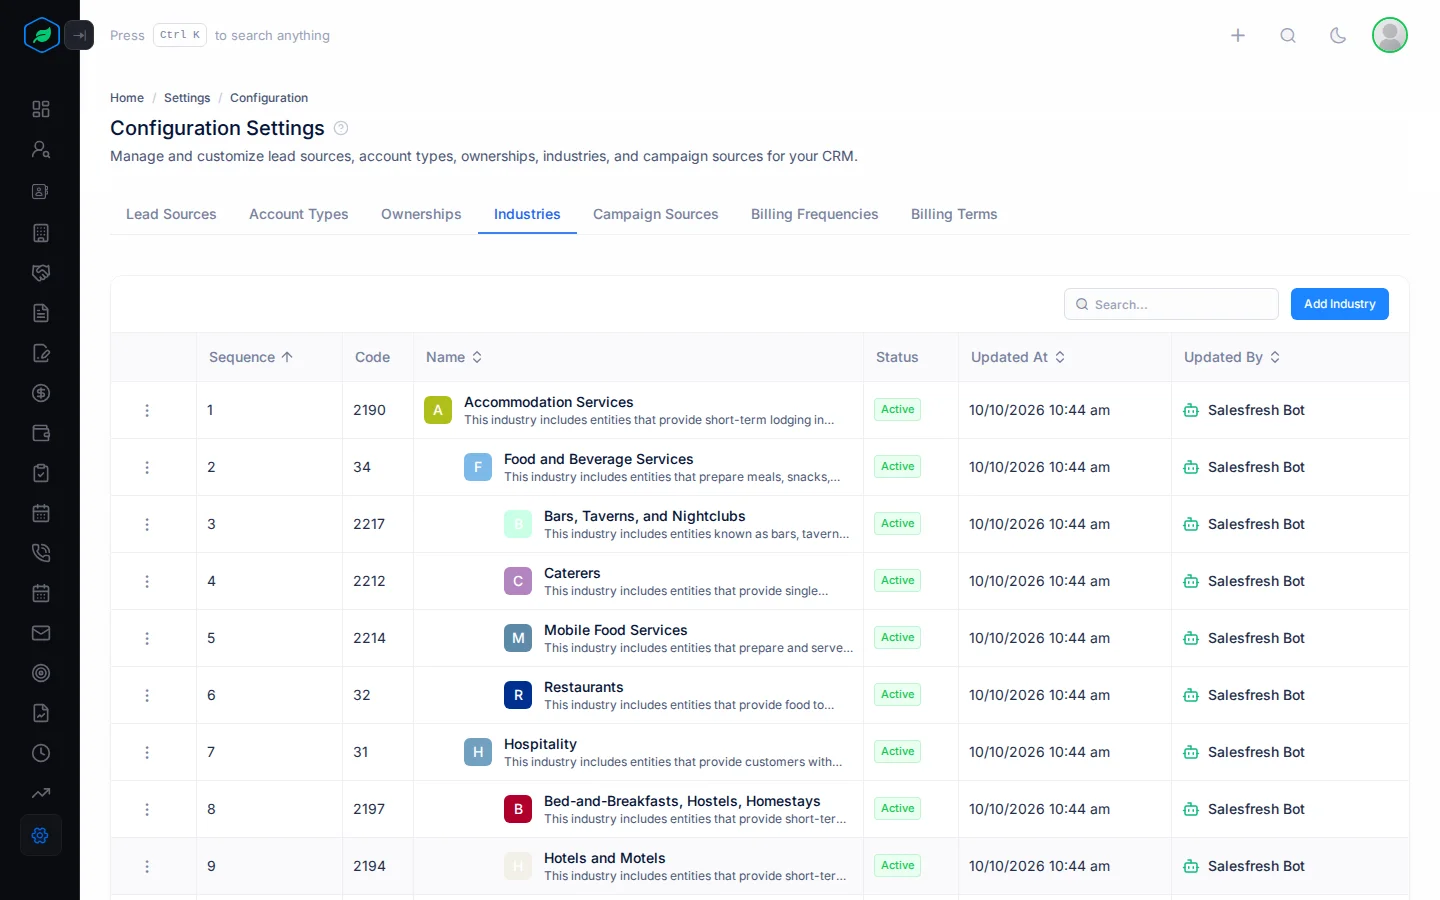Click the help icon beside Configuration Settings

[x=341, y=128]
